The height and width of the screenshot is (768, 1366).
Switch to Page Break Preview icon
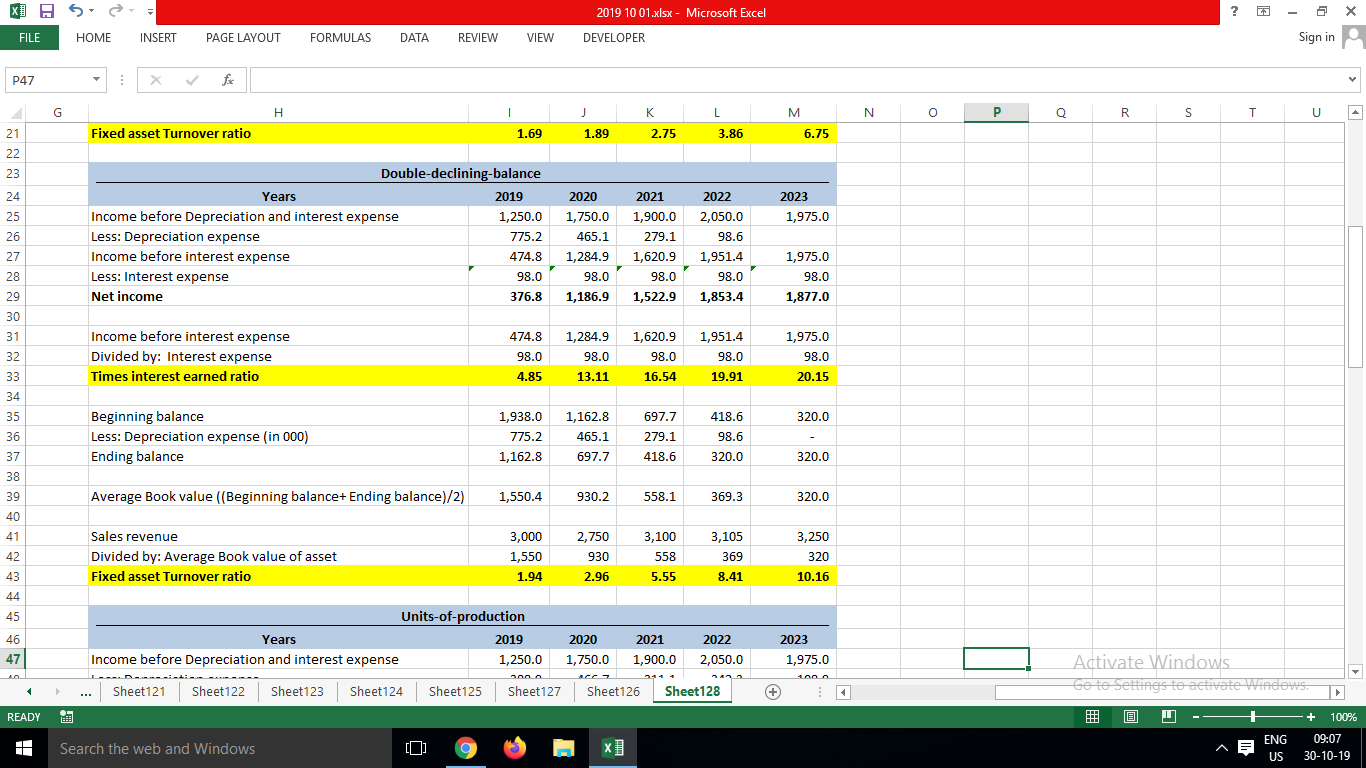pyautogui.click(x=1168, y=717)
